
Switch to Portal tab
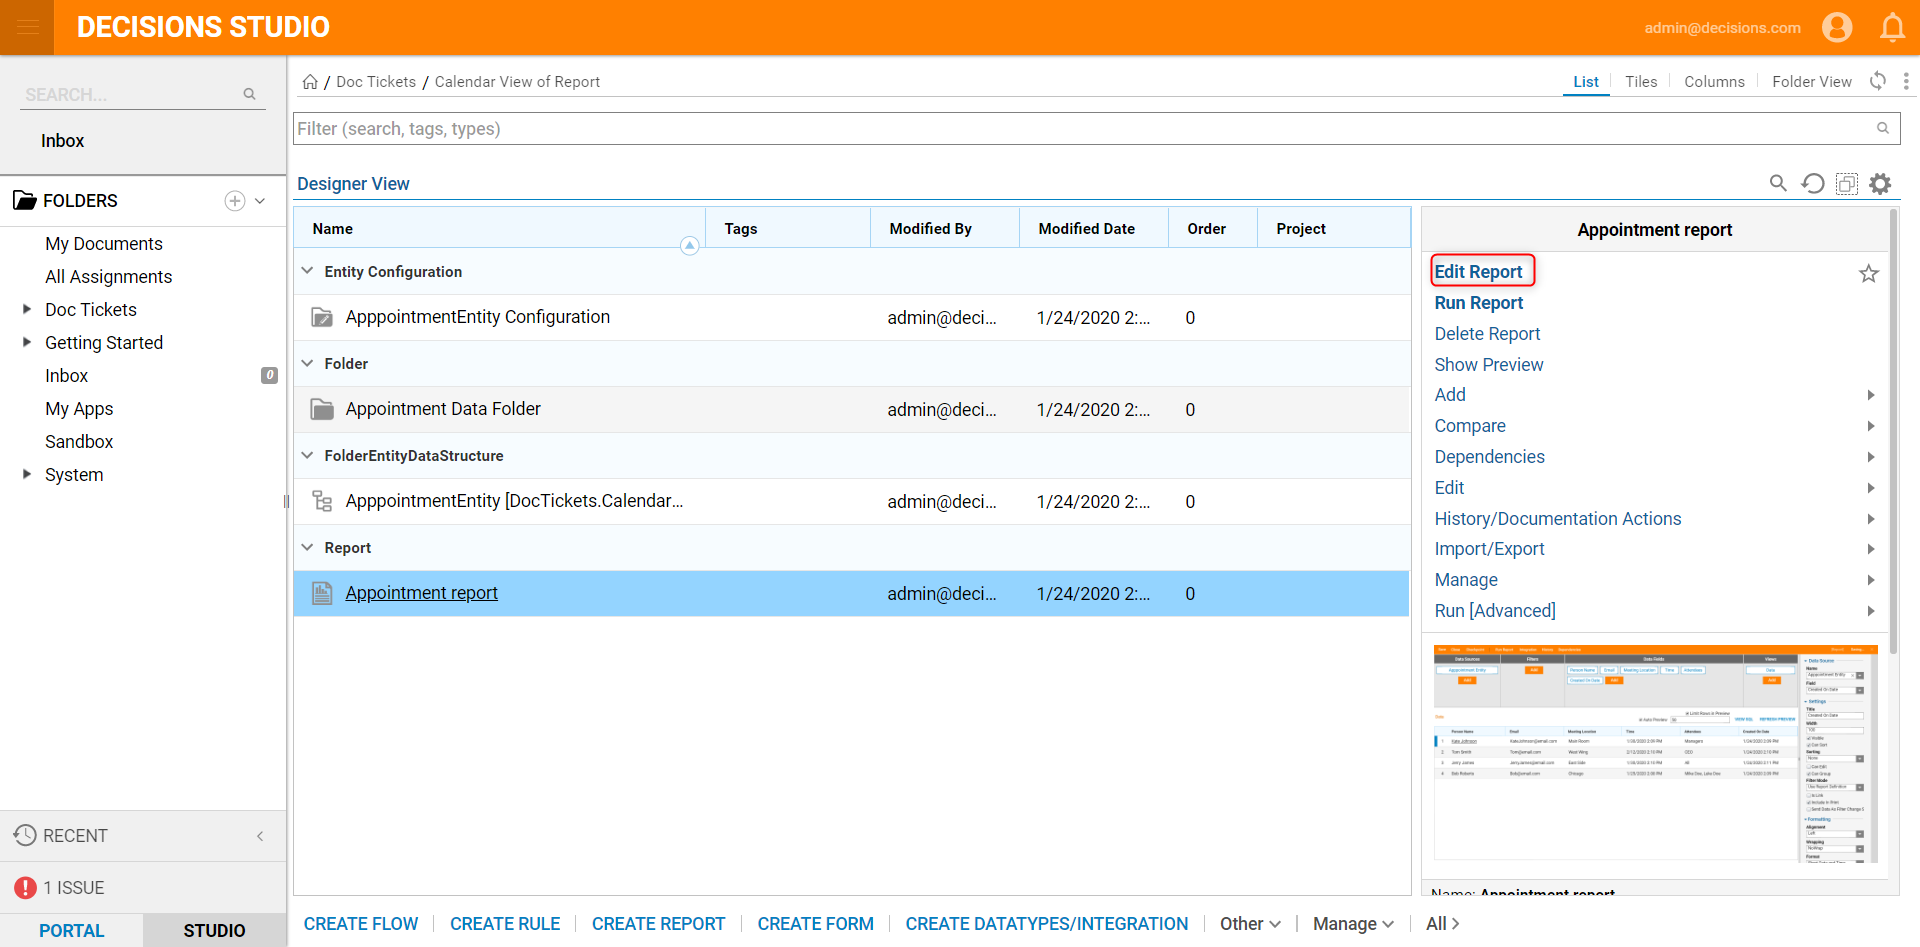coord(72,930)
